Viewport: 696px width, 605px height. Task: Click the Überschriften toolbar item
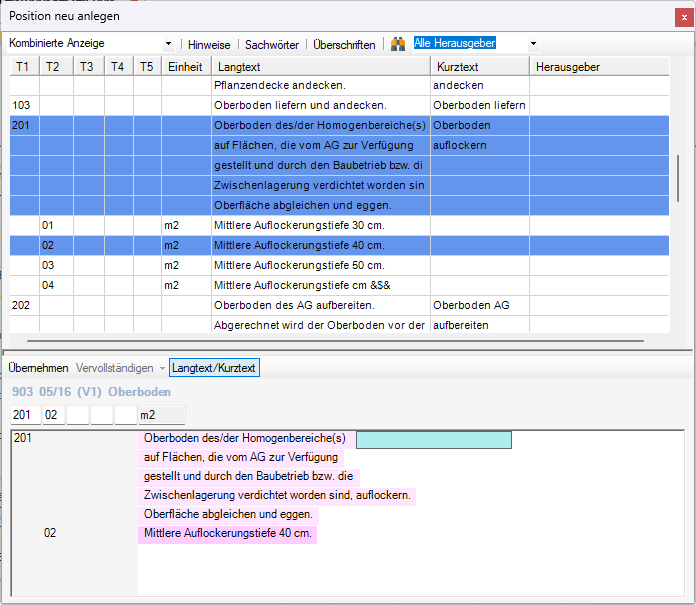point(344,45)
